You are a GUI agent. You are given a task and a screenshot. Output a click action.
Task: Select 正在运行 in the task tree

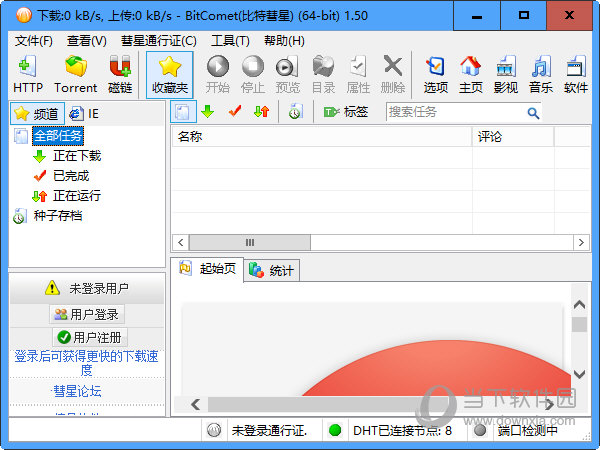(77, 196)
